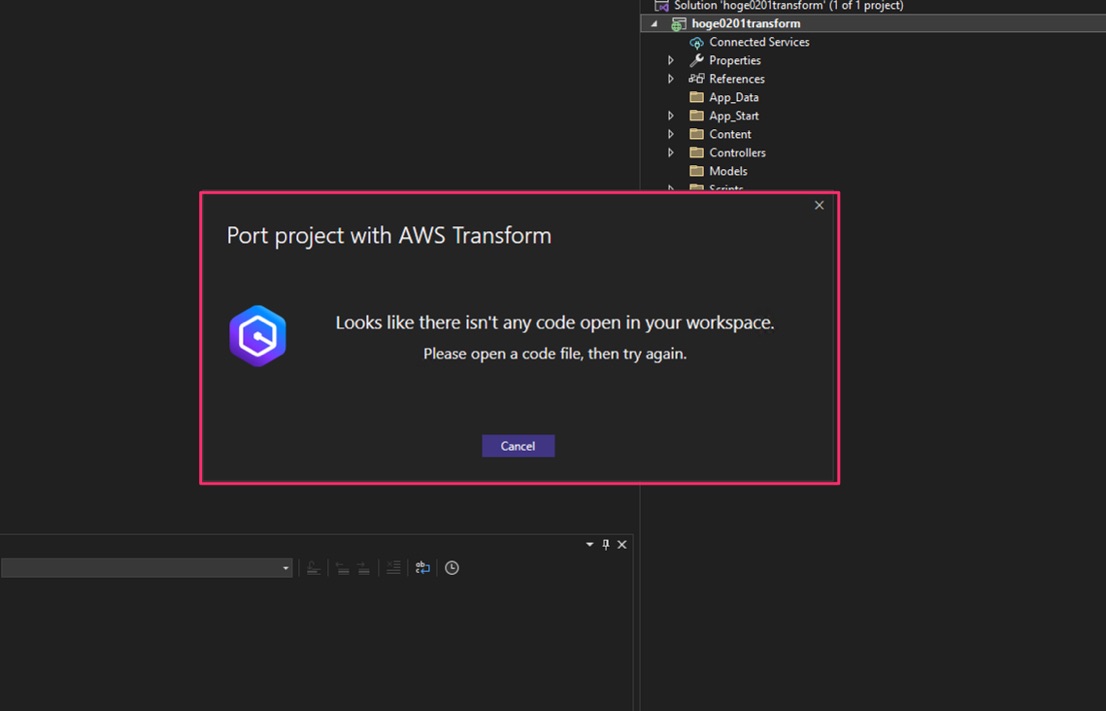
Task: Click the clock icon in output toolbar
Action: point(452,568)
